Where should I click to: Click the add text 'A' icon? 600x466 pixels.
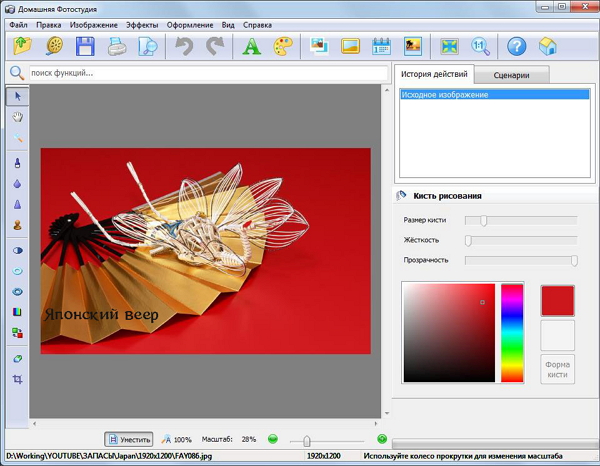tap(251, 45)
